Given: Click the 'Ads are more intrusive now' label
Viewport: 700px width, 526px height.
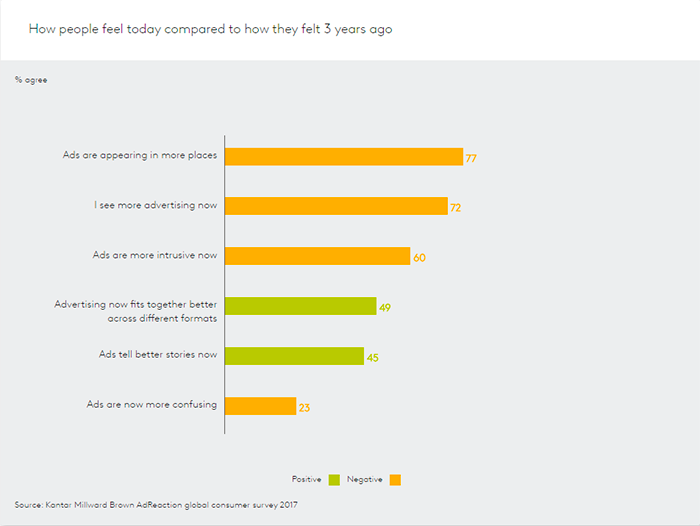Looking at the screenshot, I should 155,256.
